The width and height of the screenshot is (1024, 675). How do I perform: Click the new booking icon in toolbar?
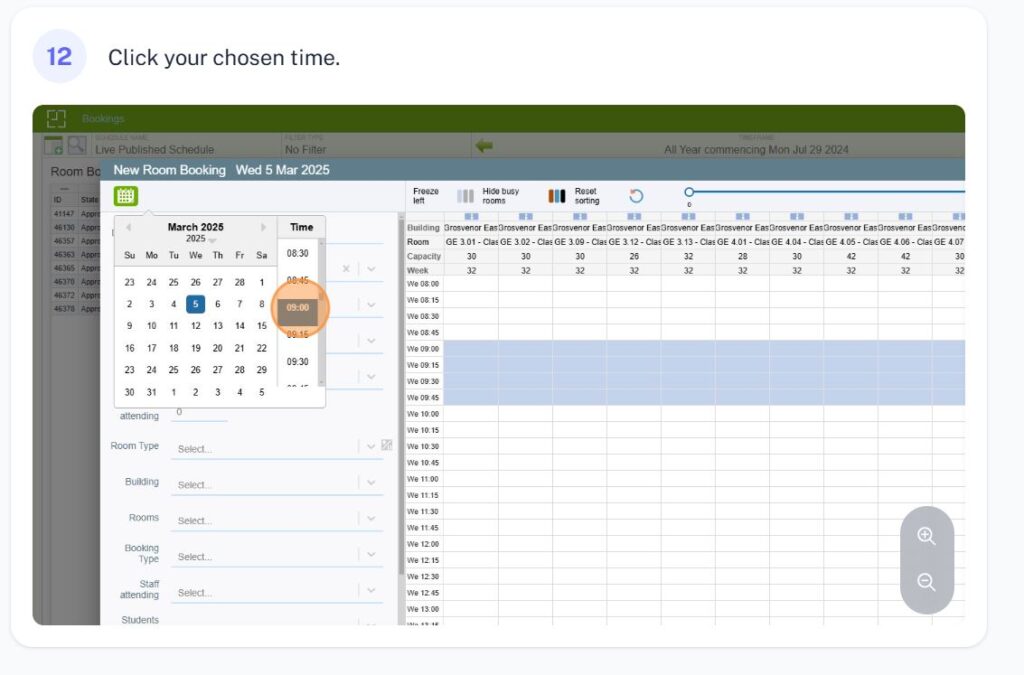tap(53, 146)
